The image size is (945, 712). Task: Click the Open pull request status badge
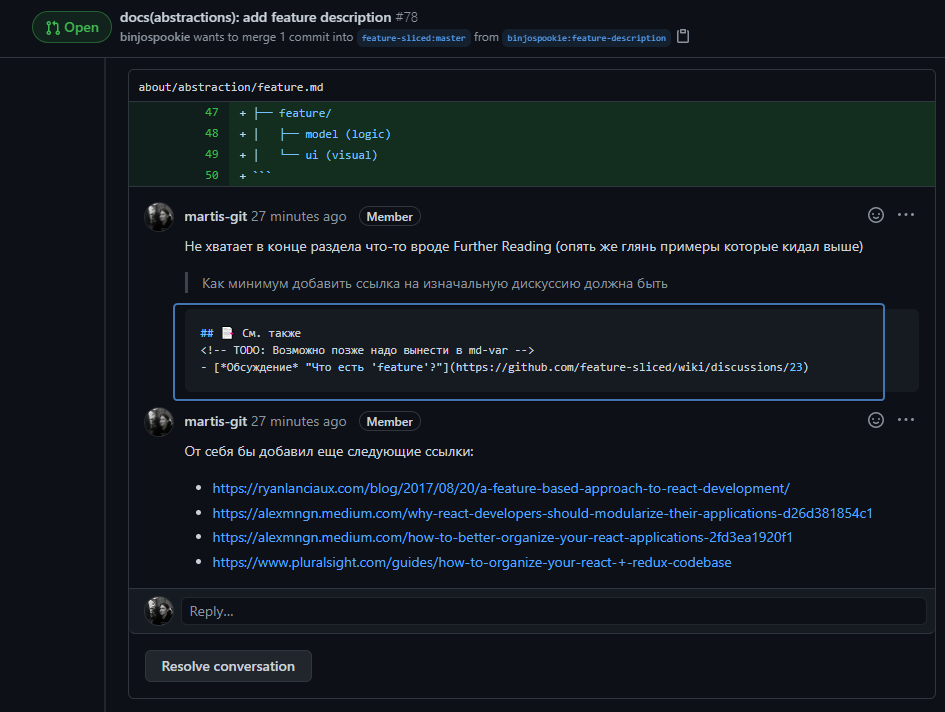(72, 27)
